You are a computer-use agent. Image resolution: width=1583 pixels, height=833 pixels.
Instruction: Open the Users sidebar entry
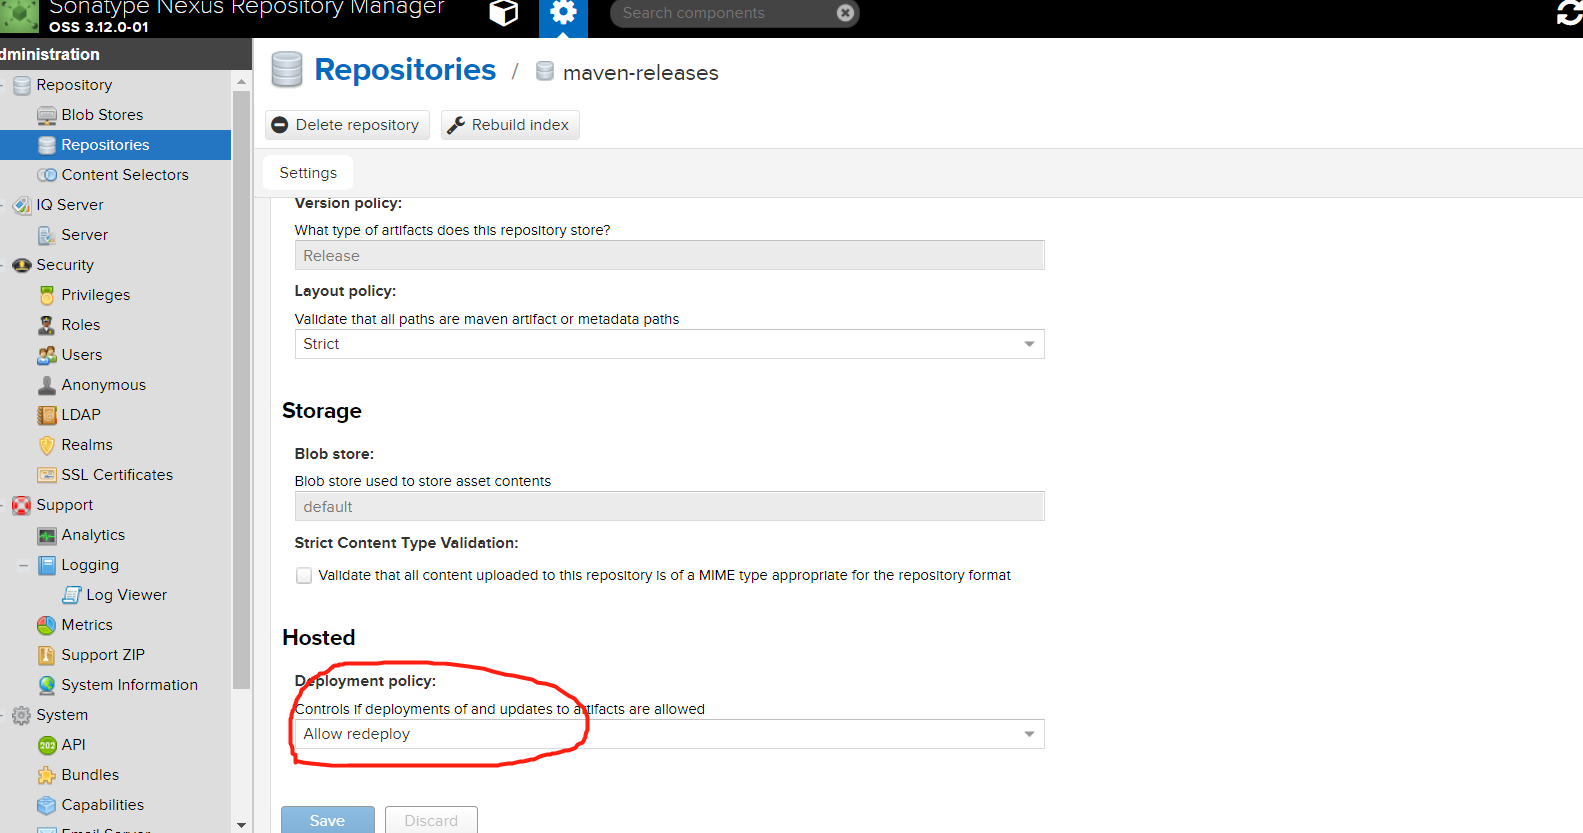(82, 355)
